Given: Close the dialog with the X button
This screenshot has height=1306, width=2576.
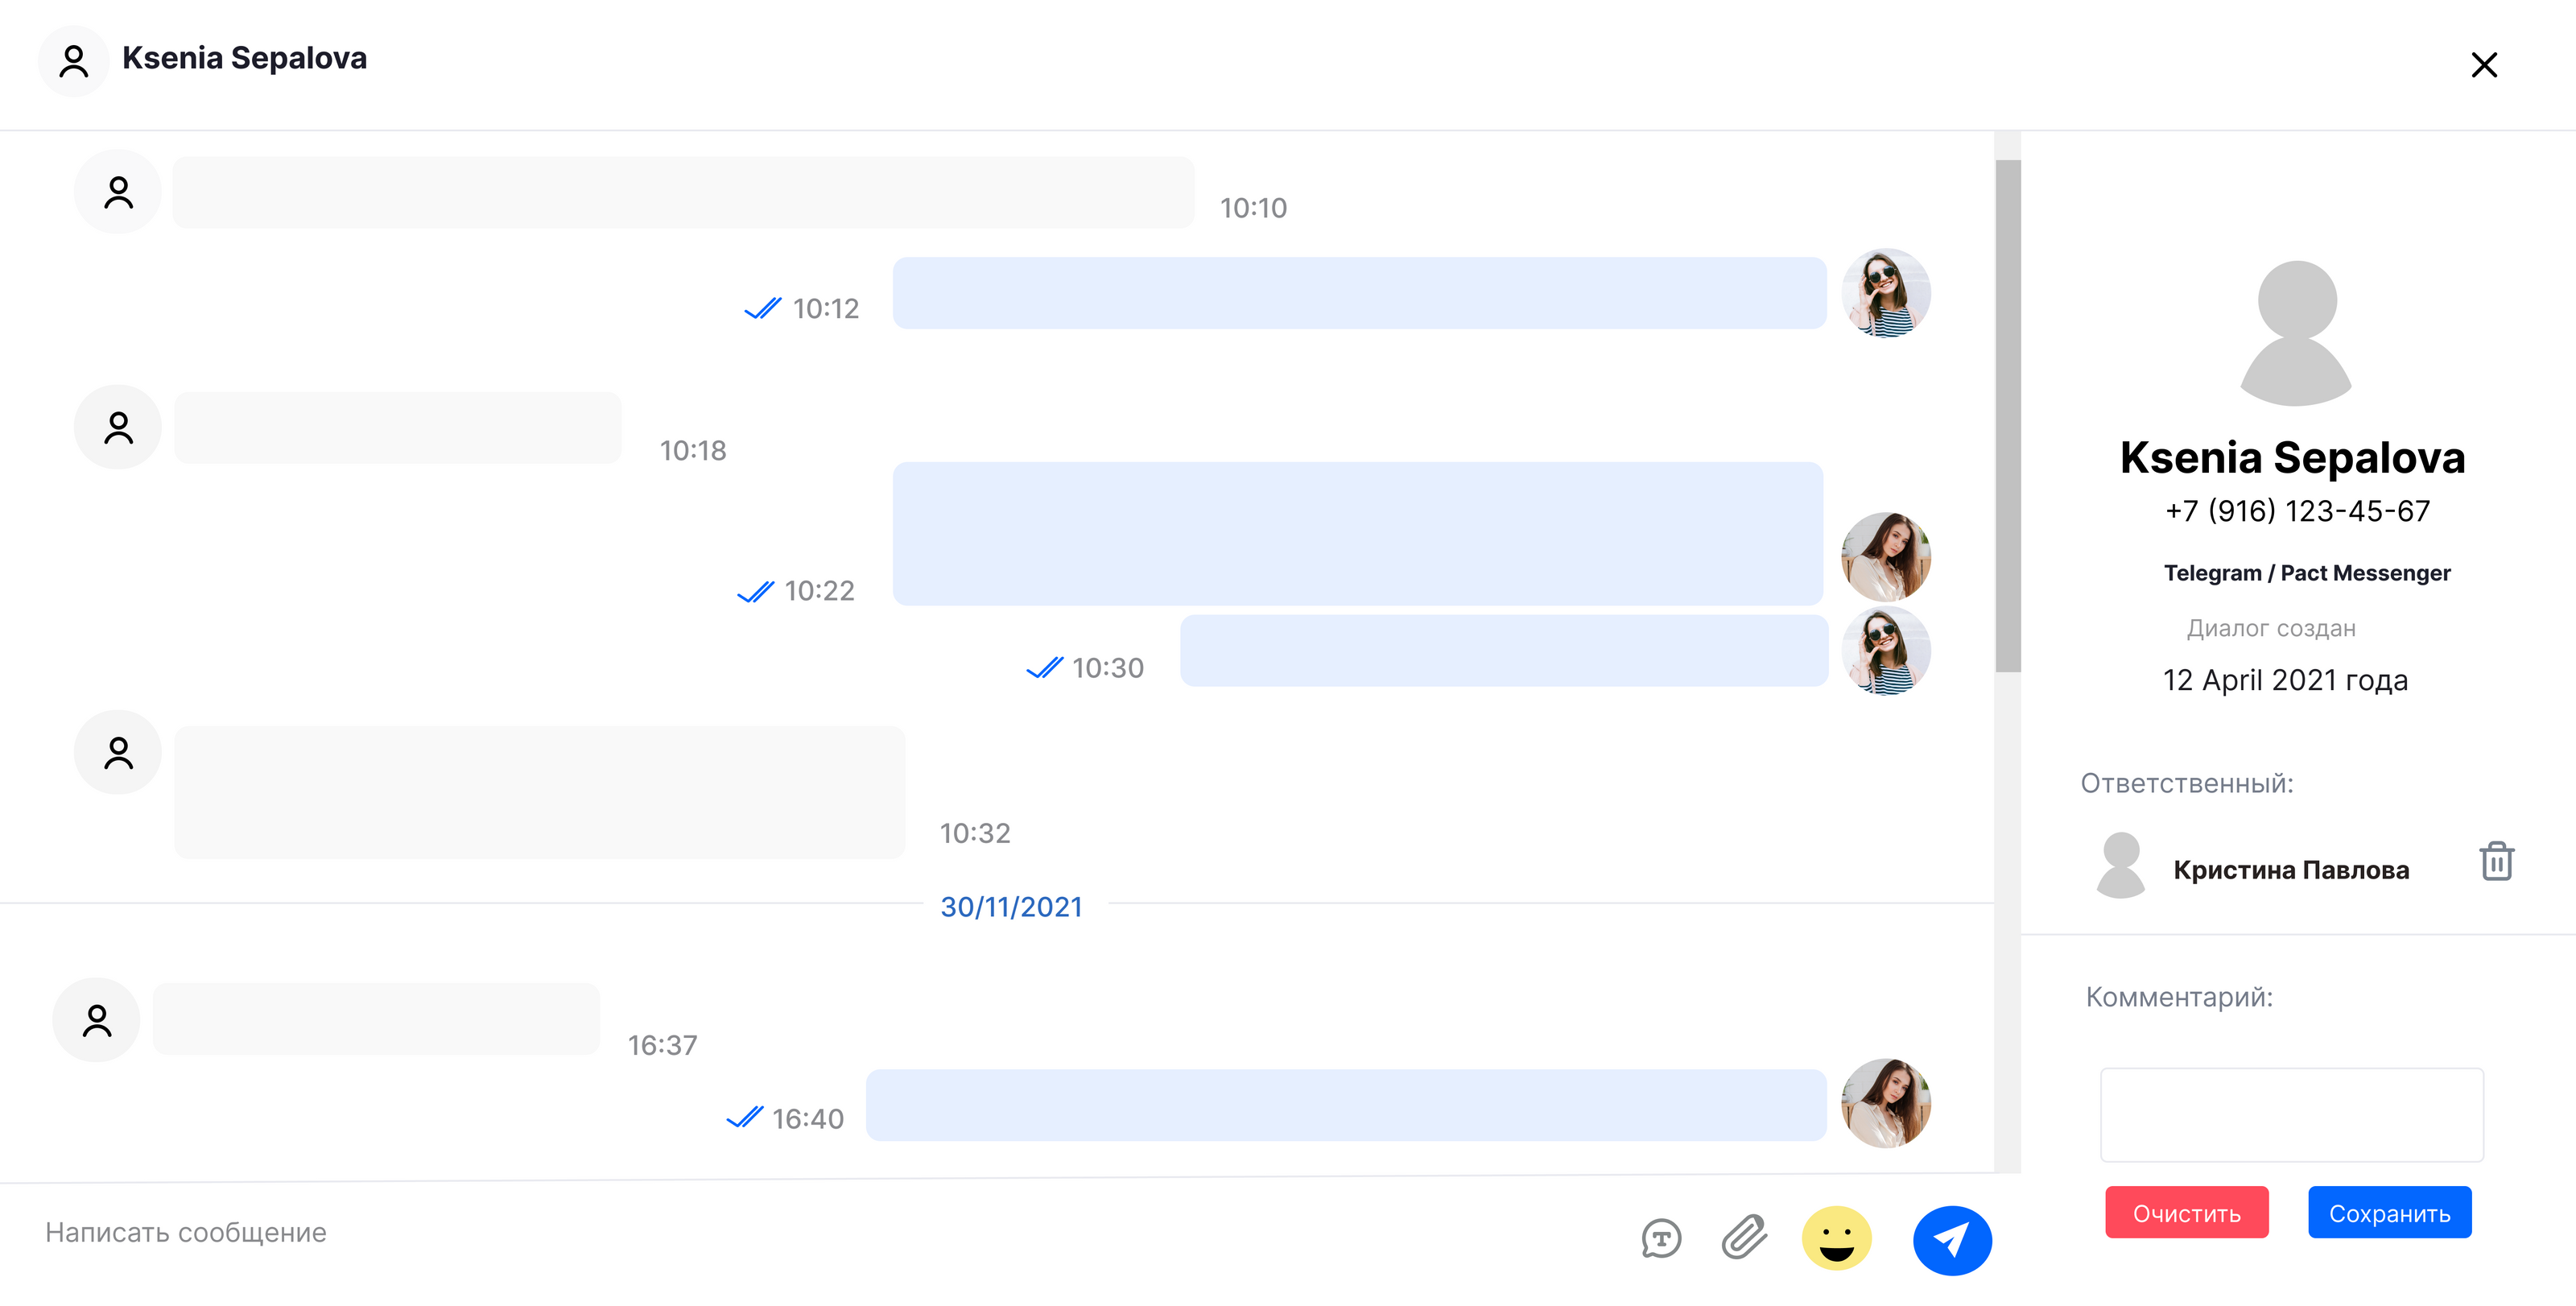Looking at the screenshot, I should click(2483, 65).
